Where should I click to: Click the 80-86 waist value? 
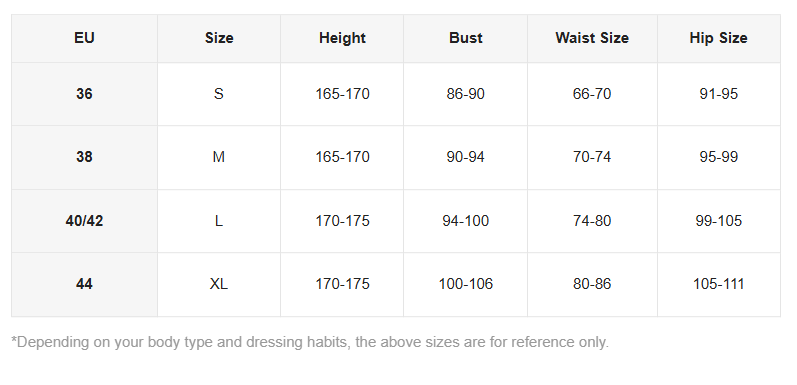(592, 284)
